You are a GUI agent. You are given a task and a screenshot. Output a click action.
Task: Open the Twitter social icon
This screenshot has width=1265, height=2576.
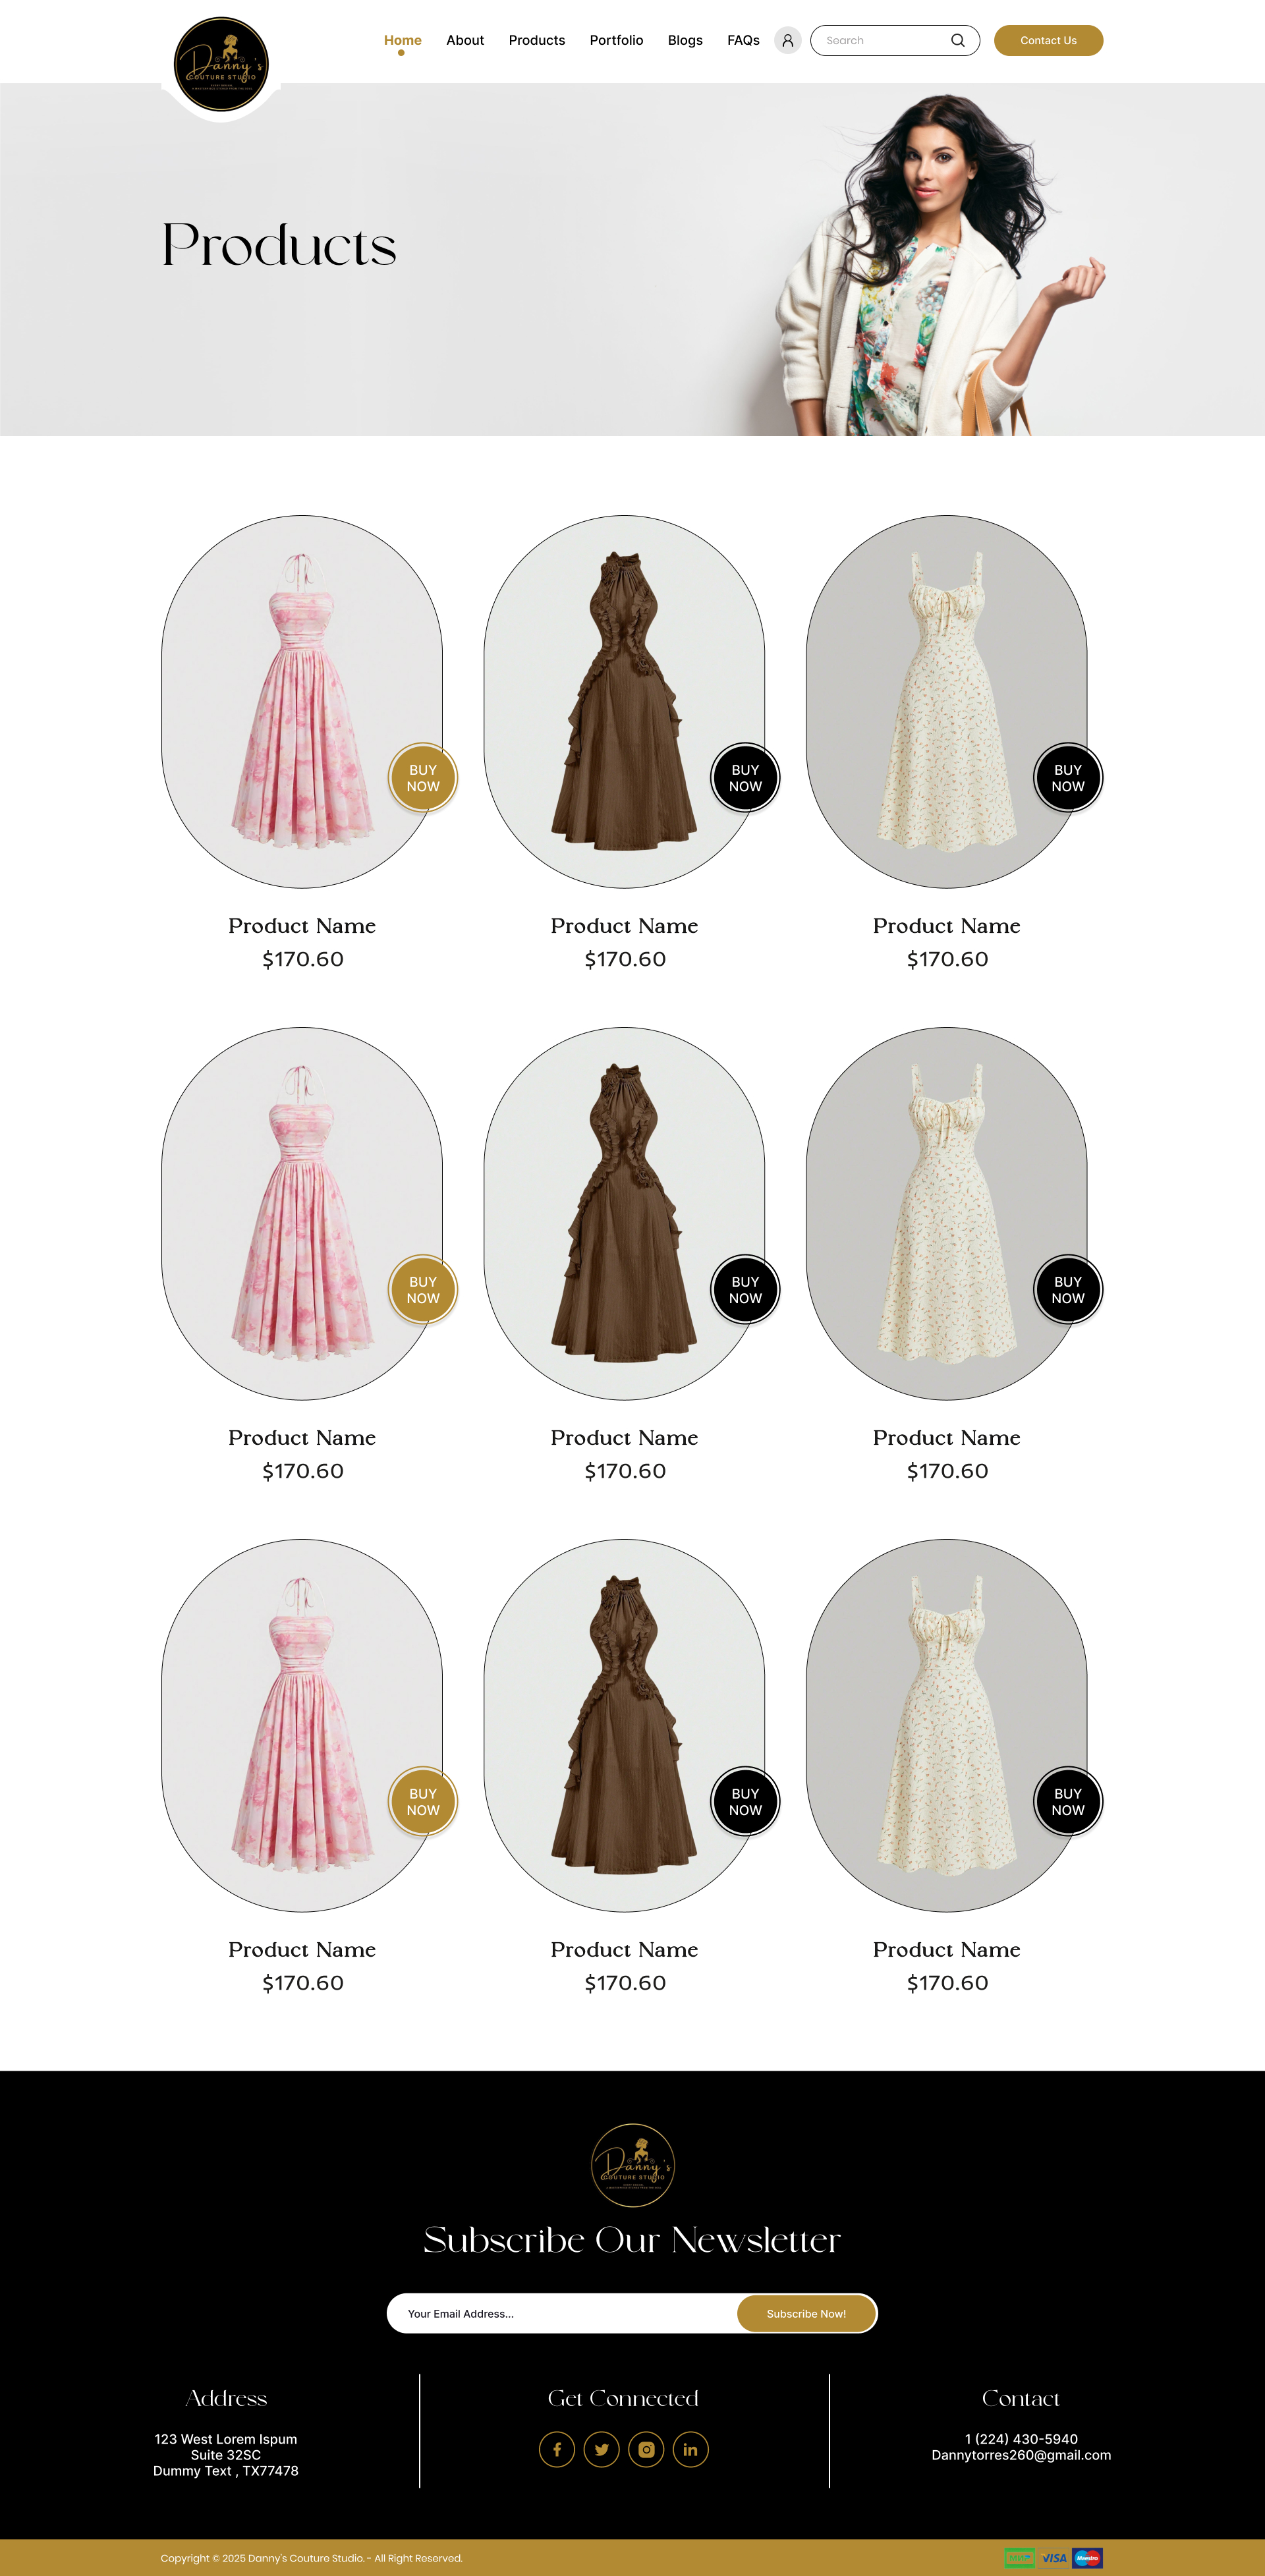click(601, 2449)
